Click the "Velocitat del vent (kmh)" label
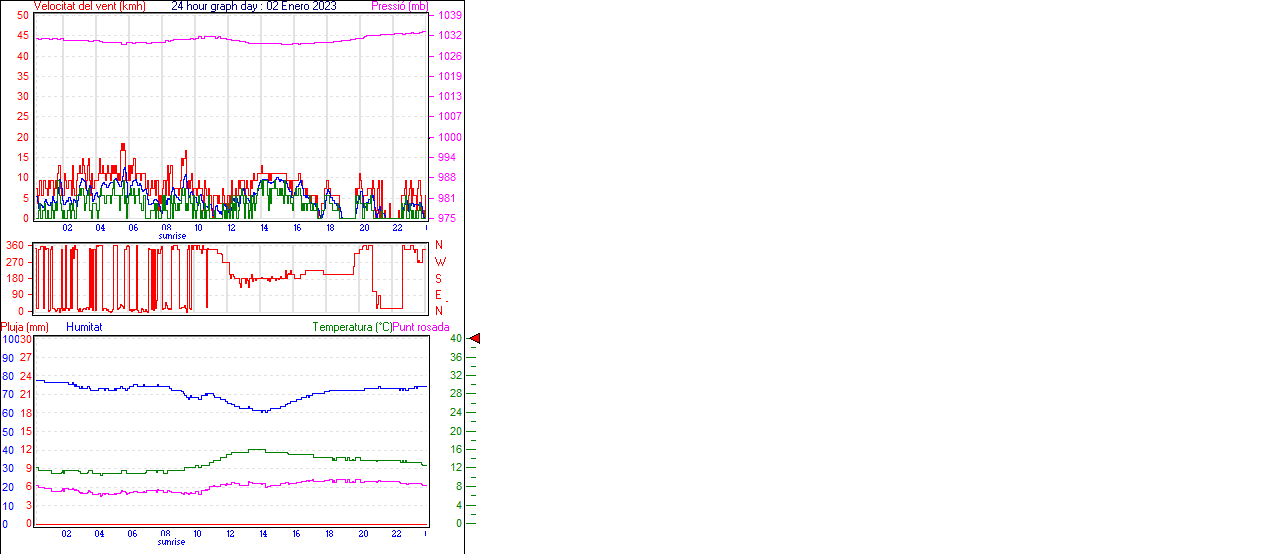Viewport: 1280px width, 554px height. (x=90, y=6)
